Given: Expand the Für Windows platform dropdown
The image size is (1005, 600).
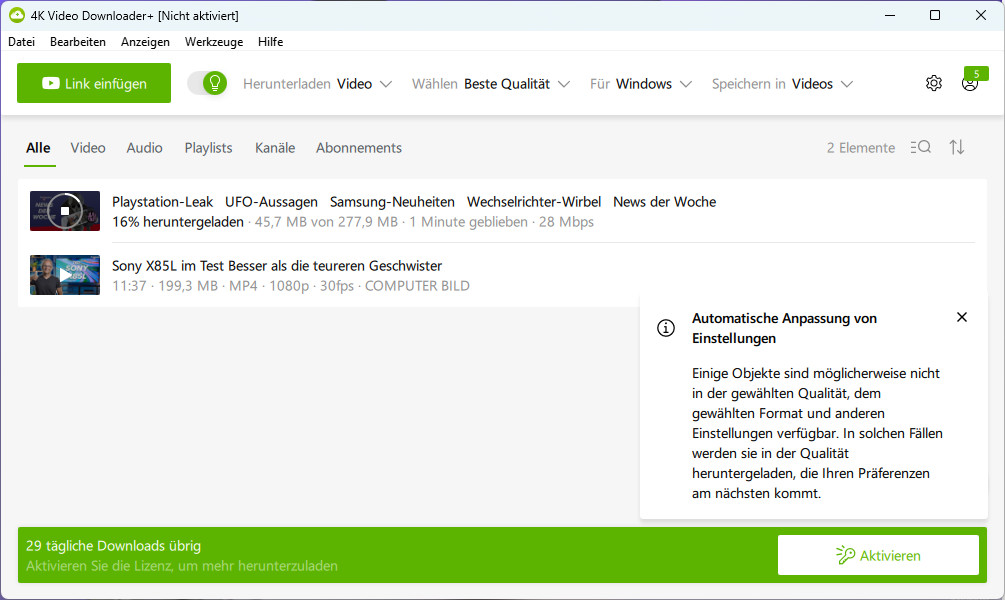Looking at the screenshot, I should click(x=640, y=84).
